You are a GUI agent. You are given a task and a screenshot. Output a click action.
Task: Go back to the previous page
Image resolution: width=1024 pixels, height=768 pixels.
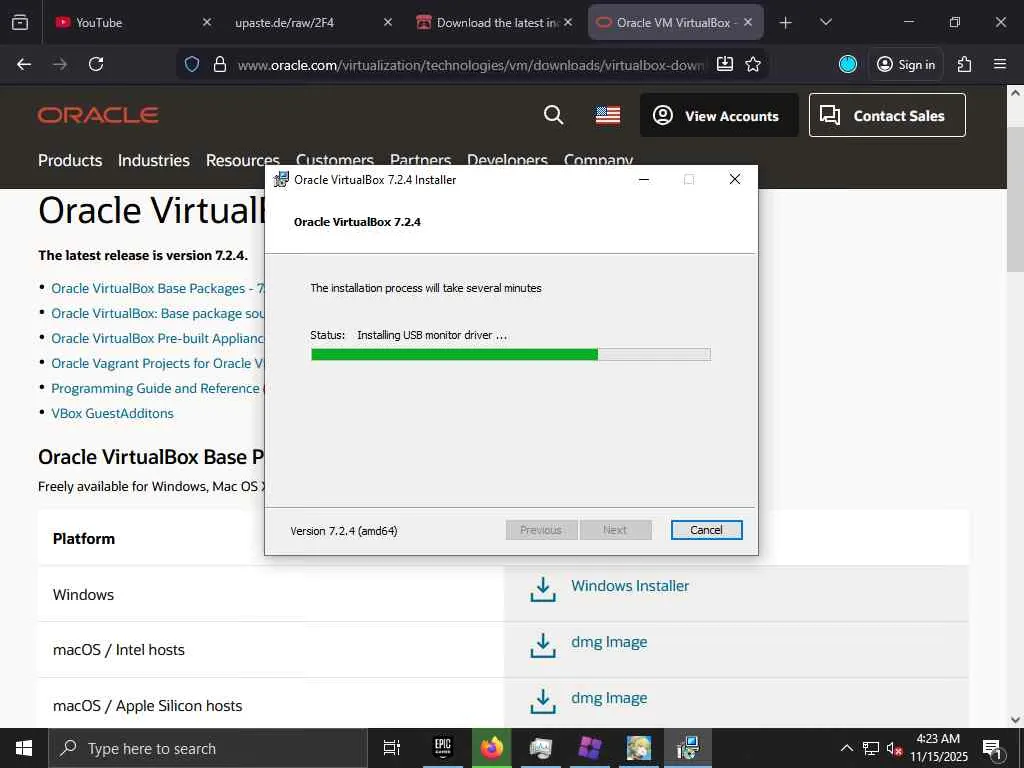[24, 64]
